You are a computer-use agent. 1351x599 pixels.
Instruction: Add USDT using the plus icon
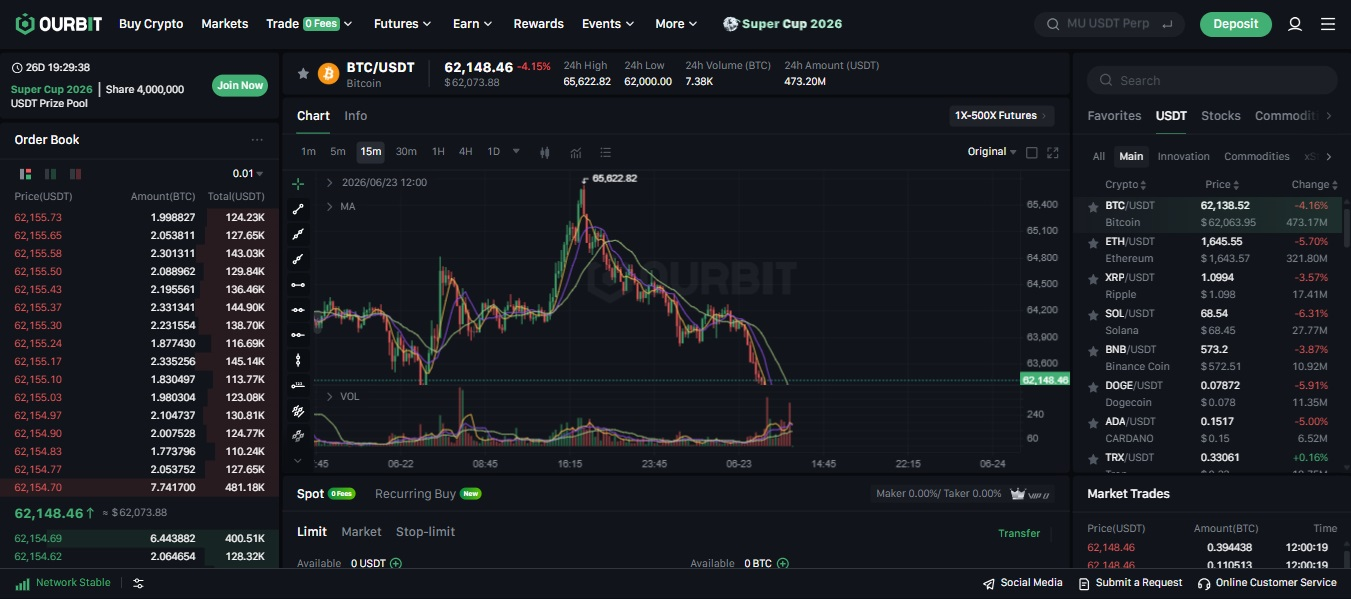coord(396,564)
